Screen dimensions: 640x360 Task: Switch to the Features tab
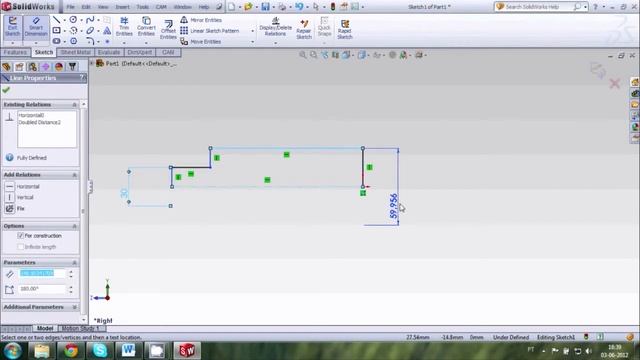(16, 52)
